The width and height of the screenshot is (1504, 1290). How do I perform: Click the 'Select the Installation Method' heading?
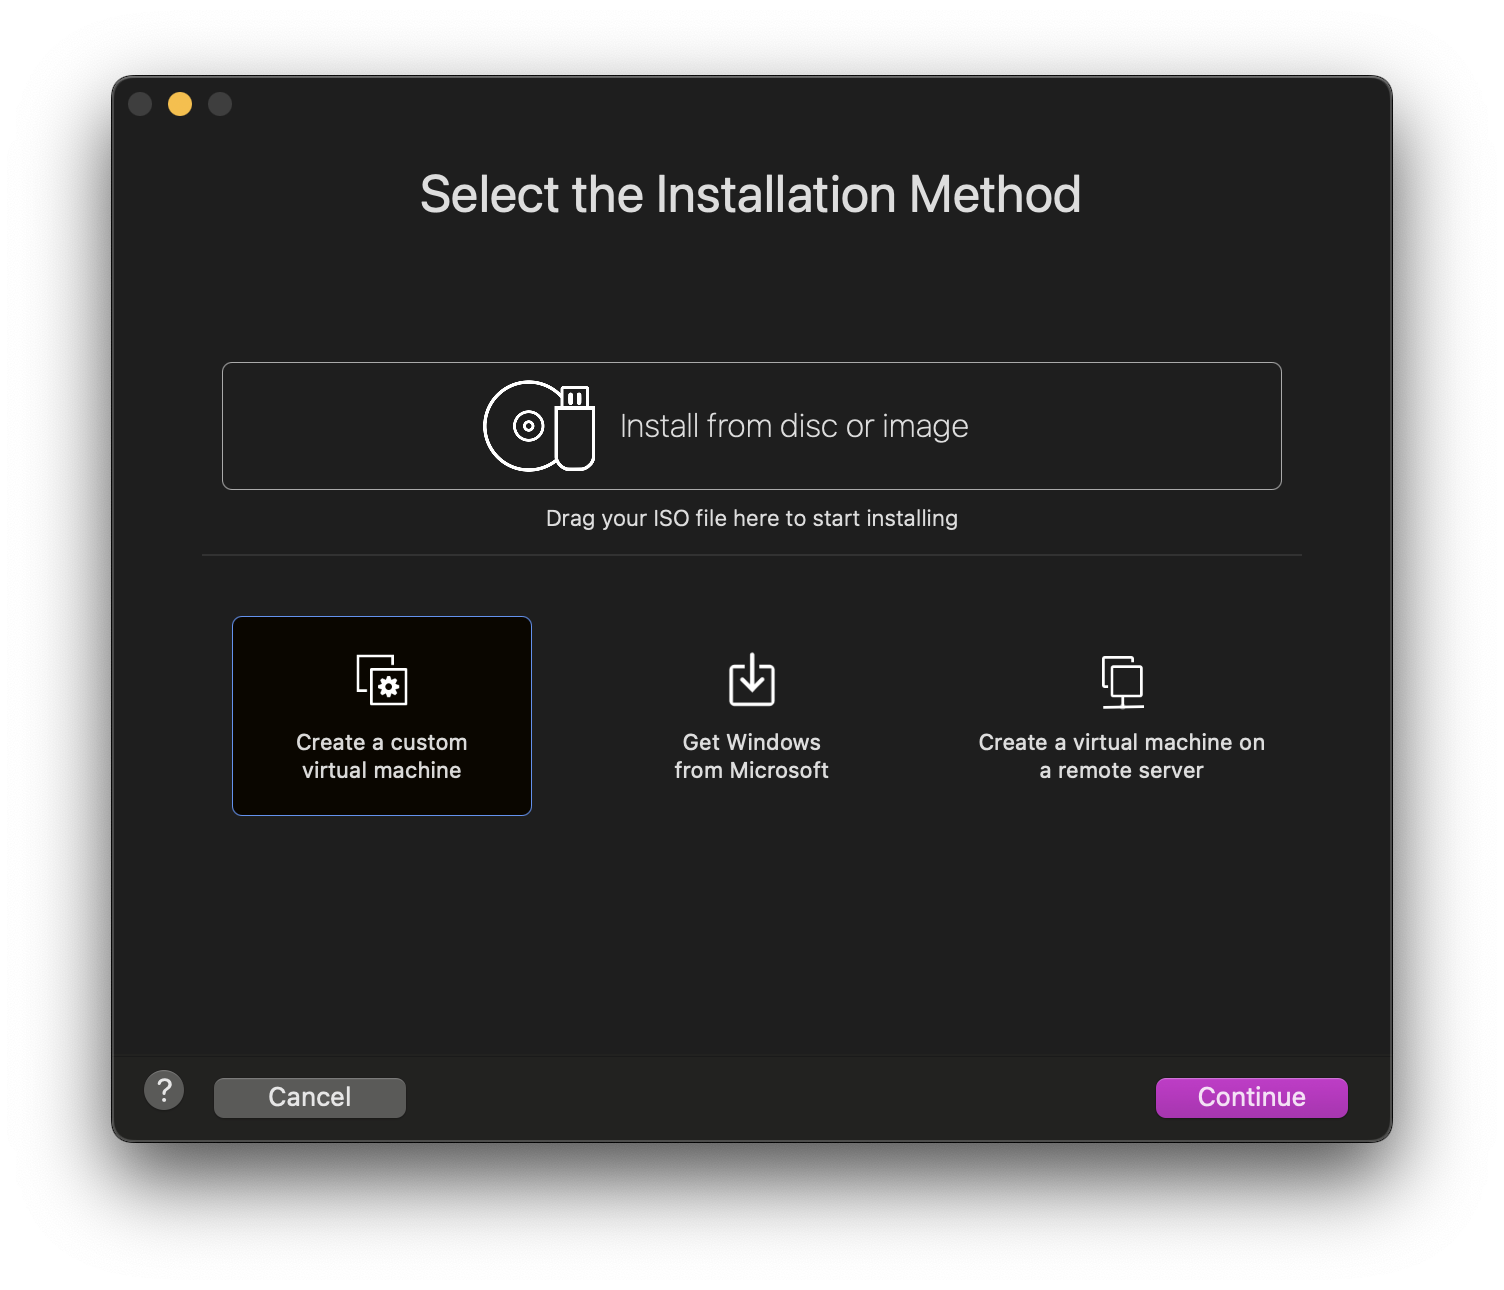pos(751,194)
